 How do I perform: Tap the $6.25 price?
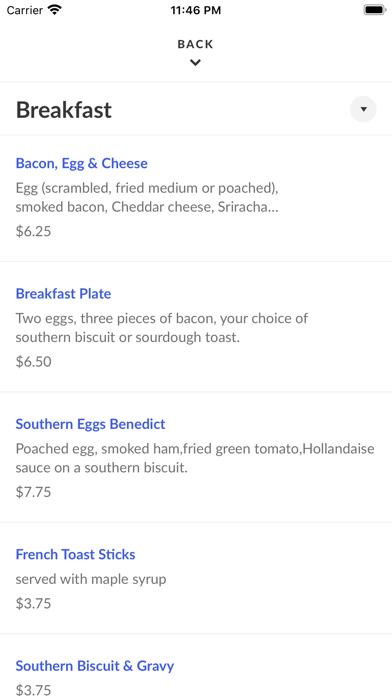tap(33, 231)
